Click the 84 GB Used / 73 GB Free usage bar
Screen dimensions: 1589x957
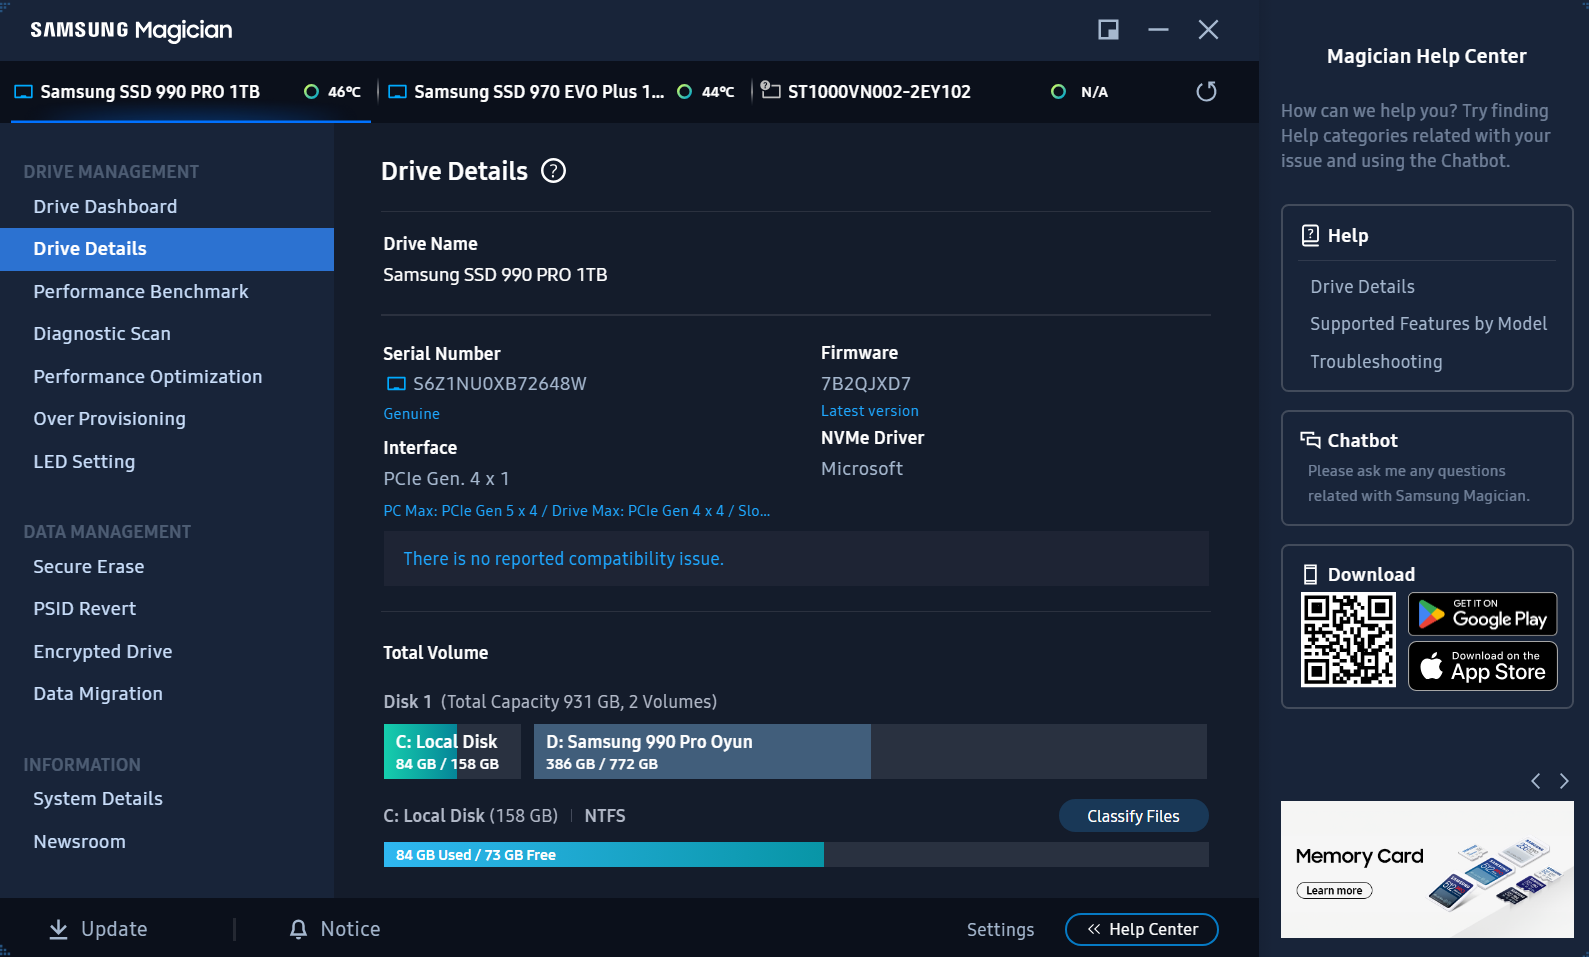[x=796, y=855]
